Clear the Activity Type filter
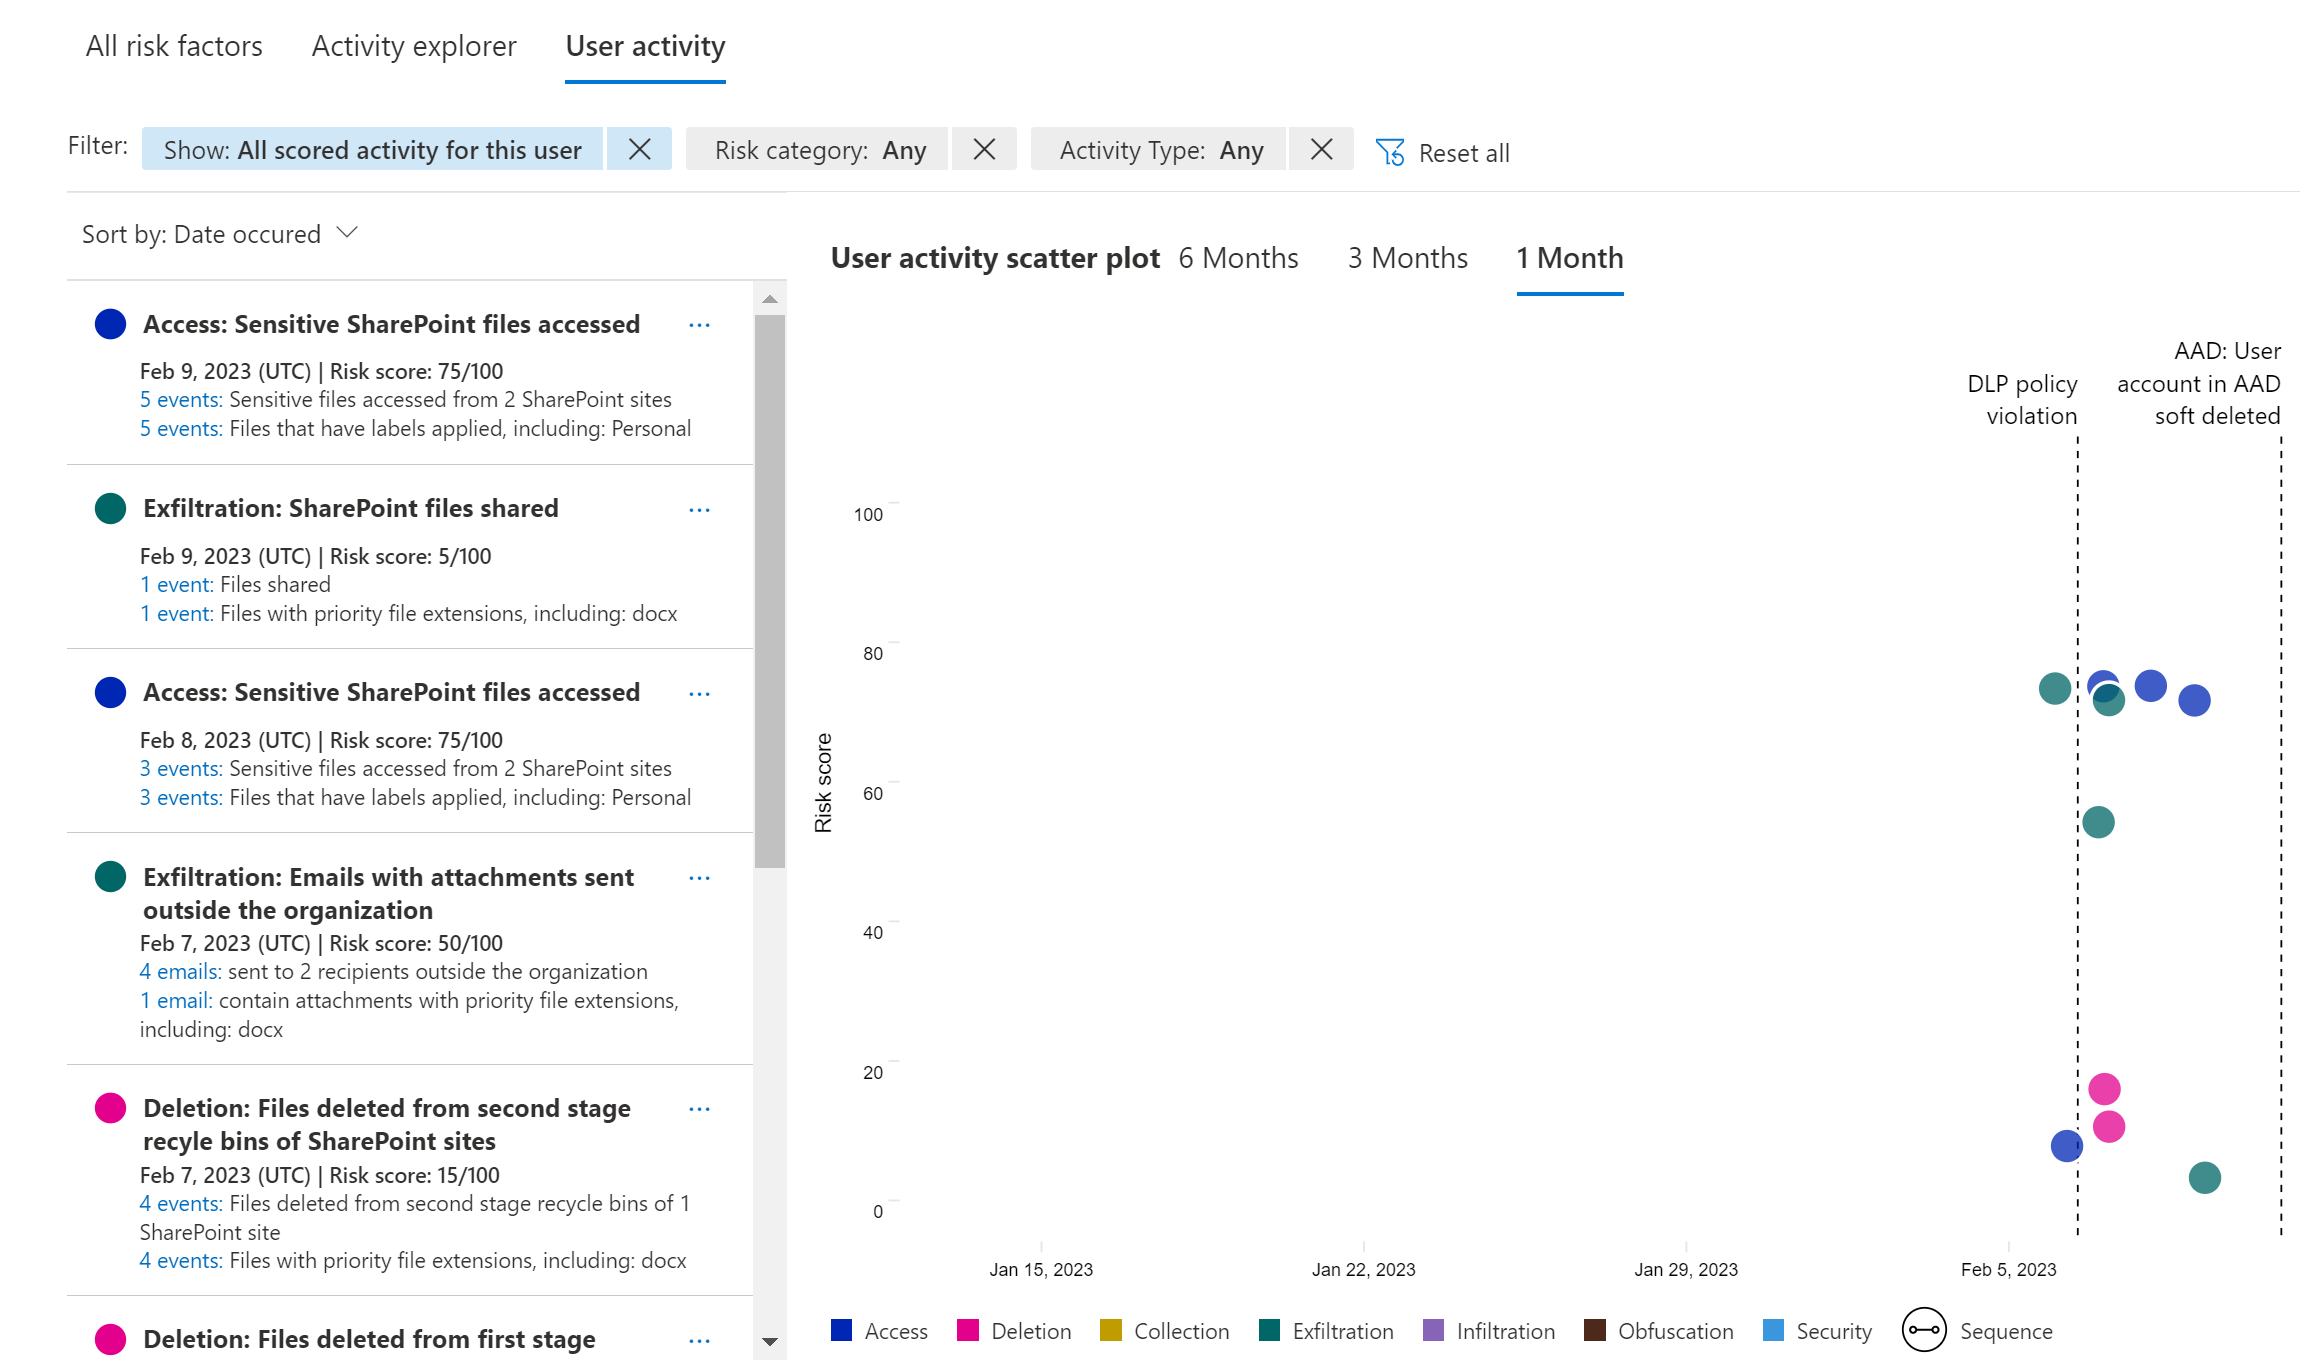The height and width of the screenshot is (1363, 2300). point(1321,150)
